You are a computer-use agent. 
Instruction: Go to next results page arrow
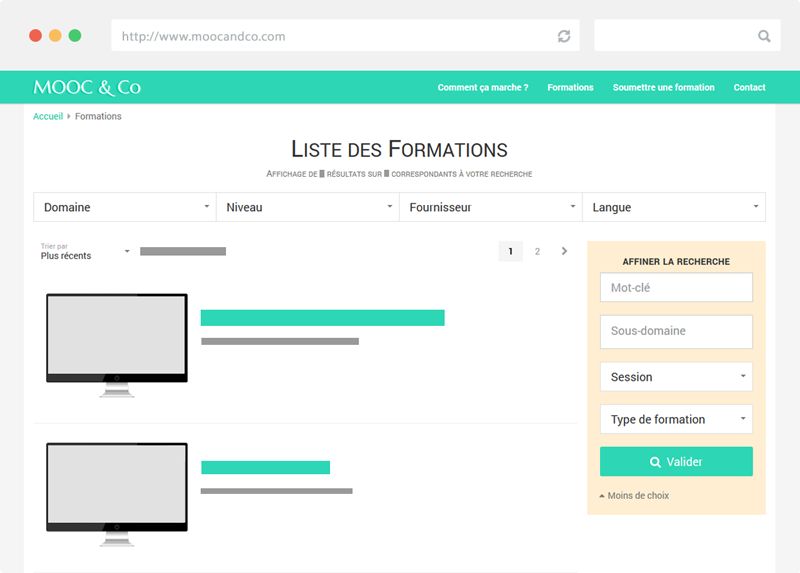click(564, 251)
